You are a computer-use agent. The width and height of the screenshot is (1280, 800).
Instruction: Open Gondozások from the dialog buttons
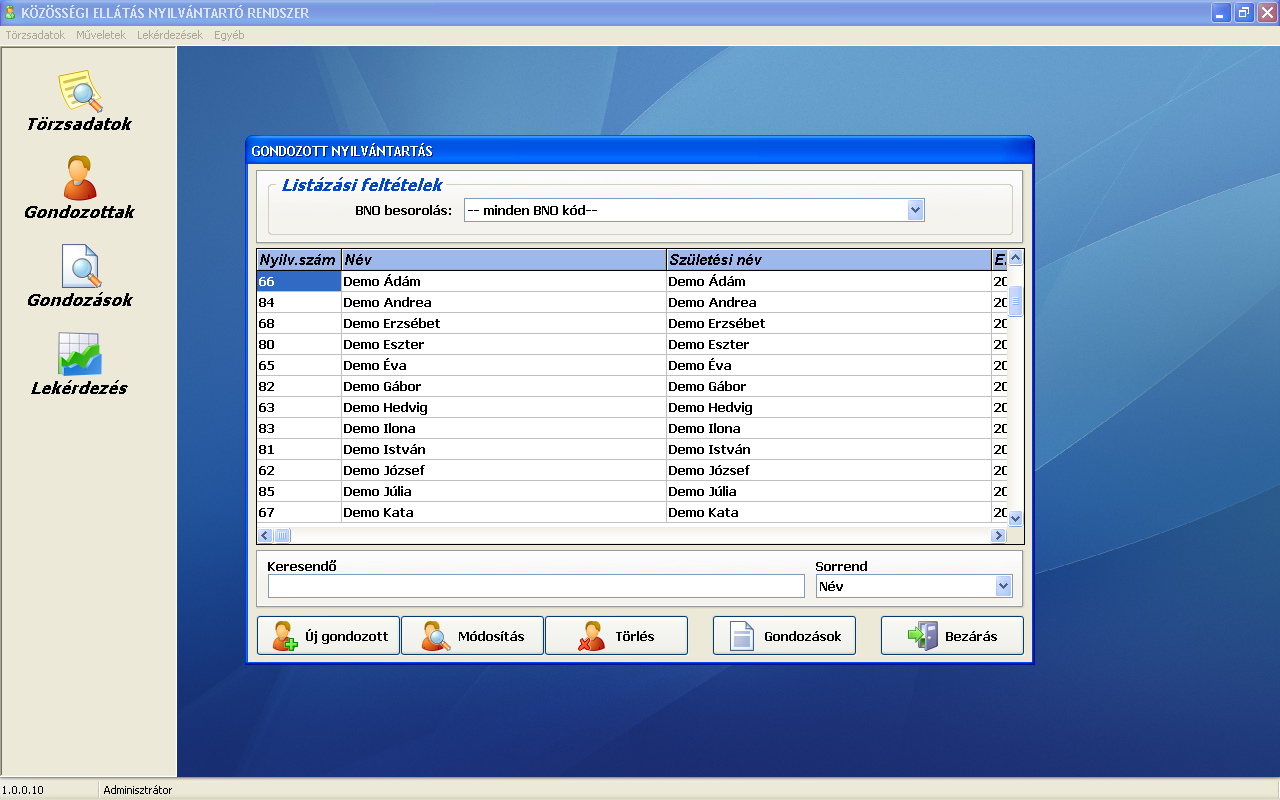click(x=784, y=636)
